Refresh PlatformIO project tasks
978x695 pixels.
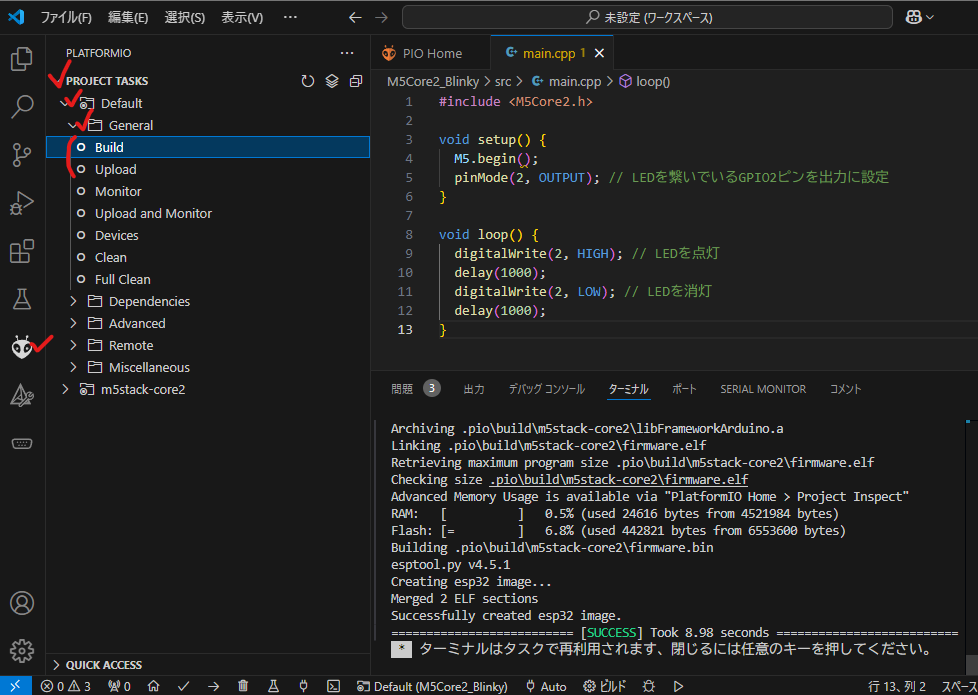point(308,81)
